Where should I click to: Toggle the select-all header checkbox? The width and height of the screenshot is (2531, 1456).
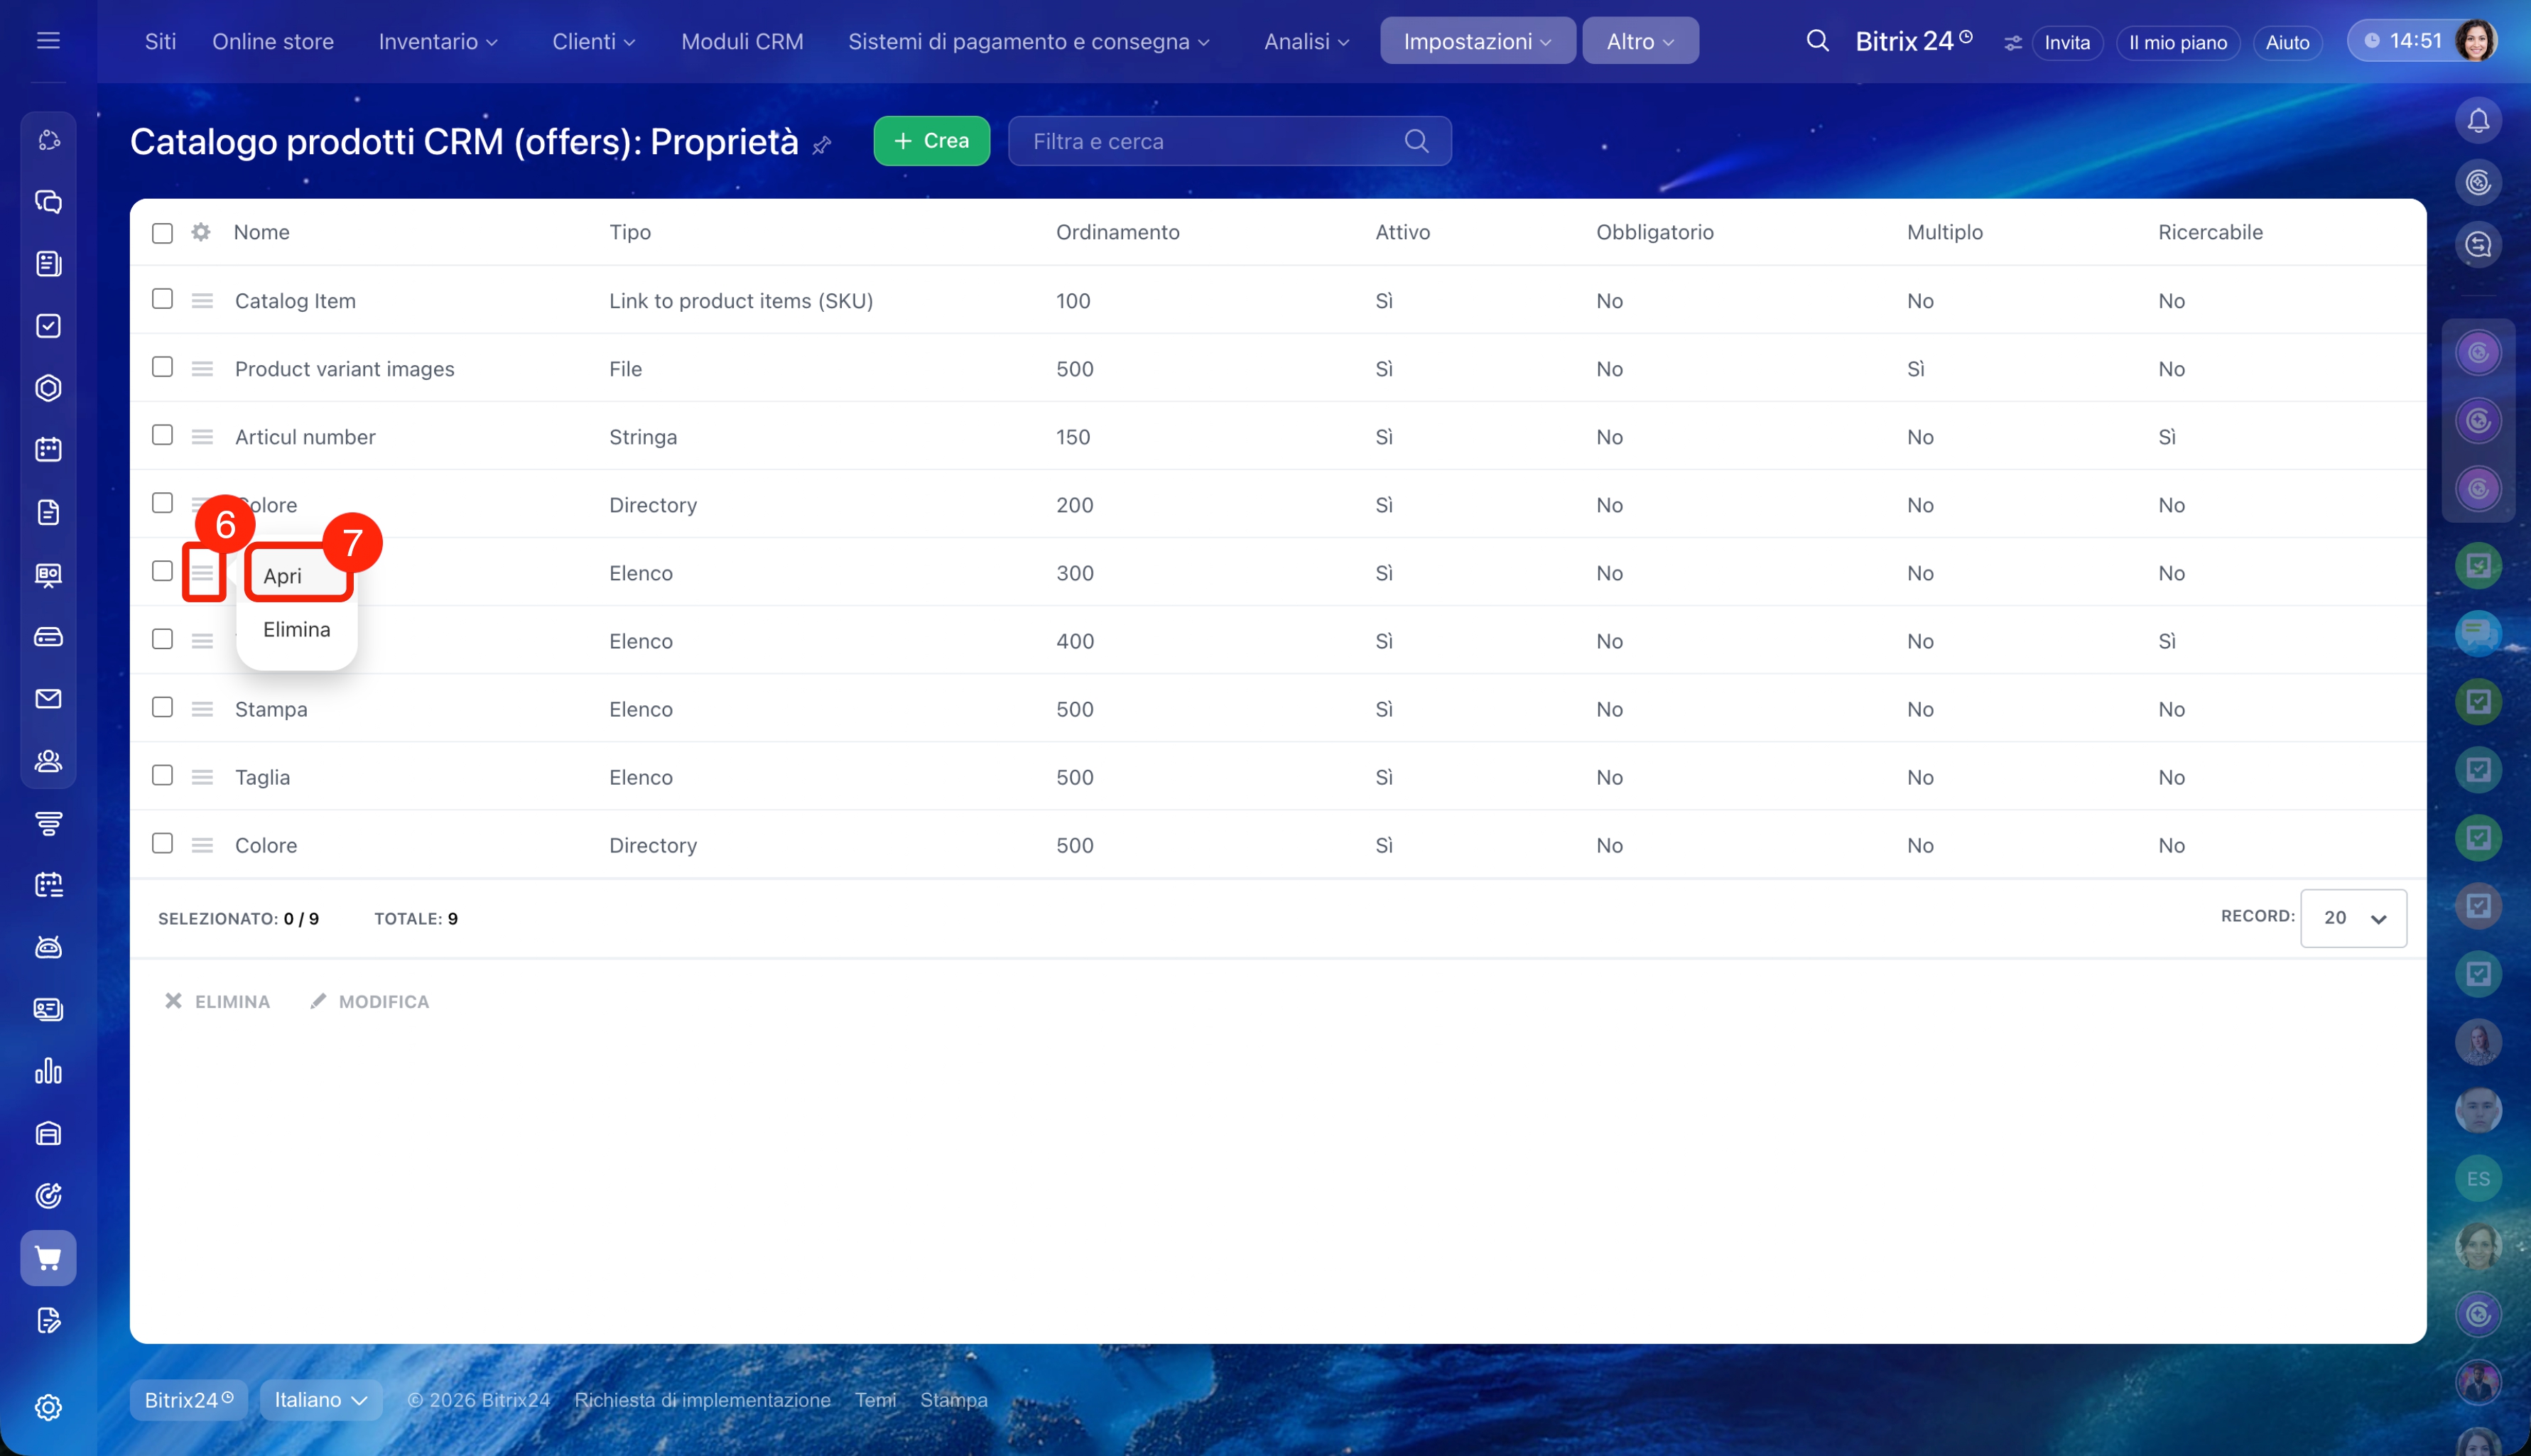point(162,233)
